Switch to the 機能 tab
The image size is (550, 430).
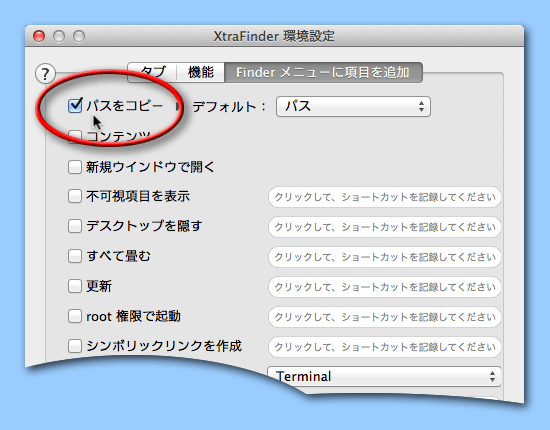click(x=201, y=73)
